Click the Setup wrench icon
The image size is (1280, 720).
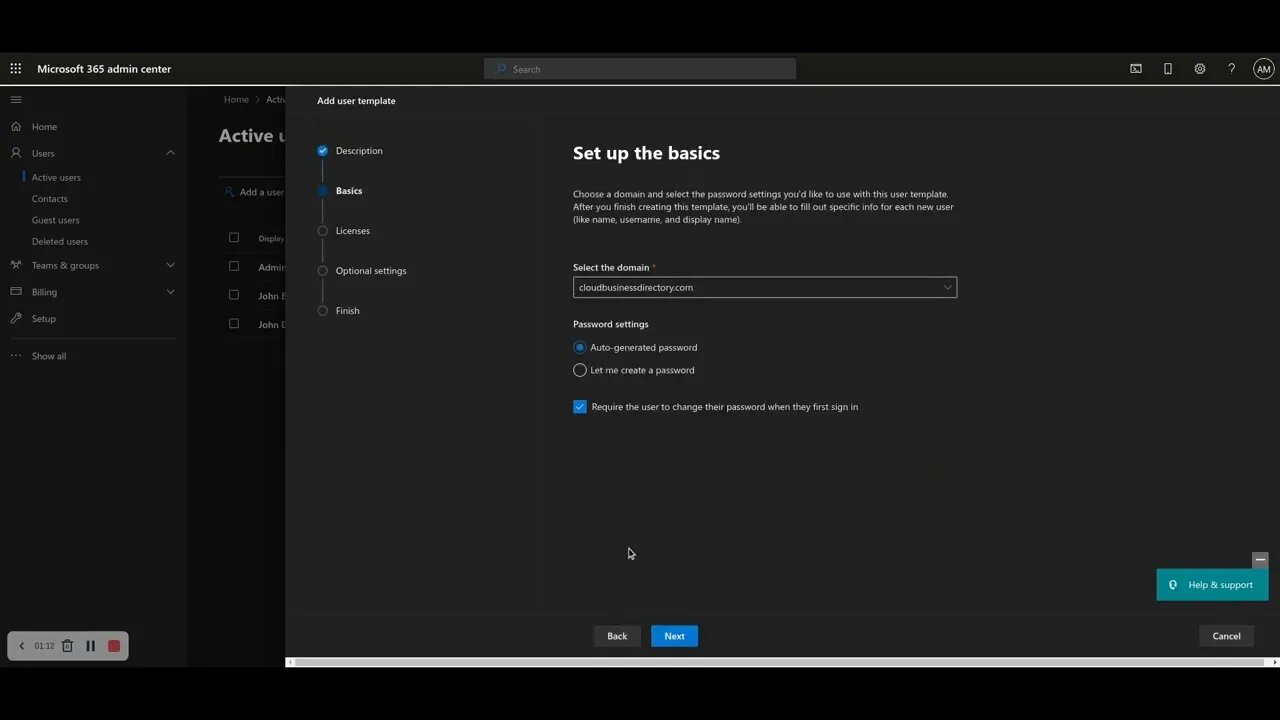(16, 318)
